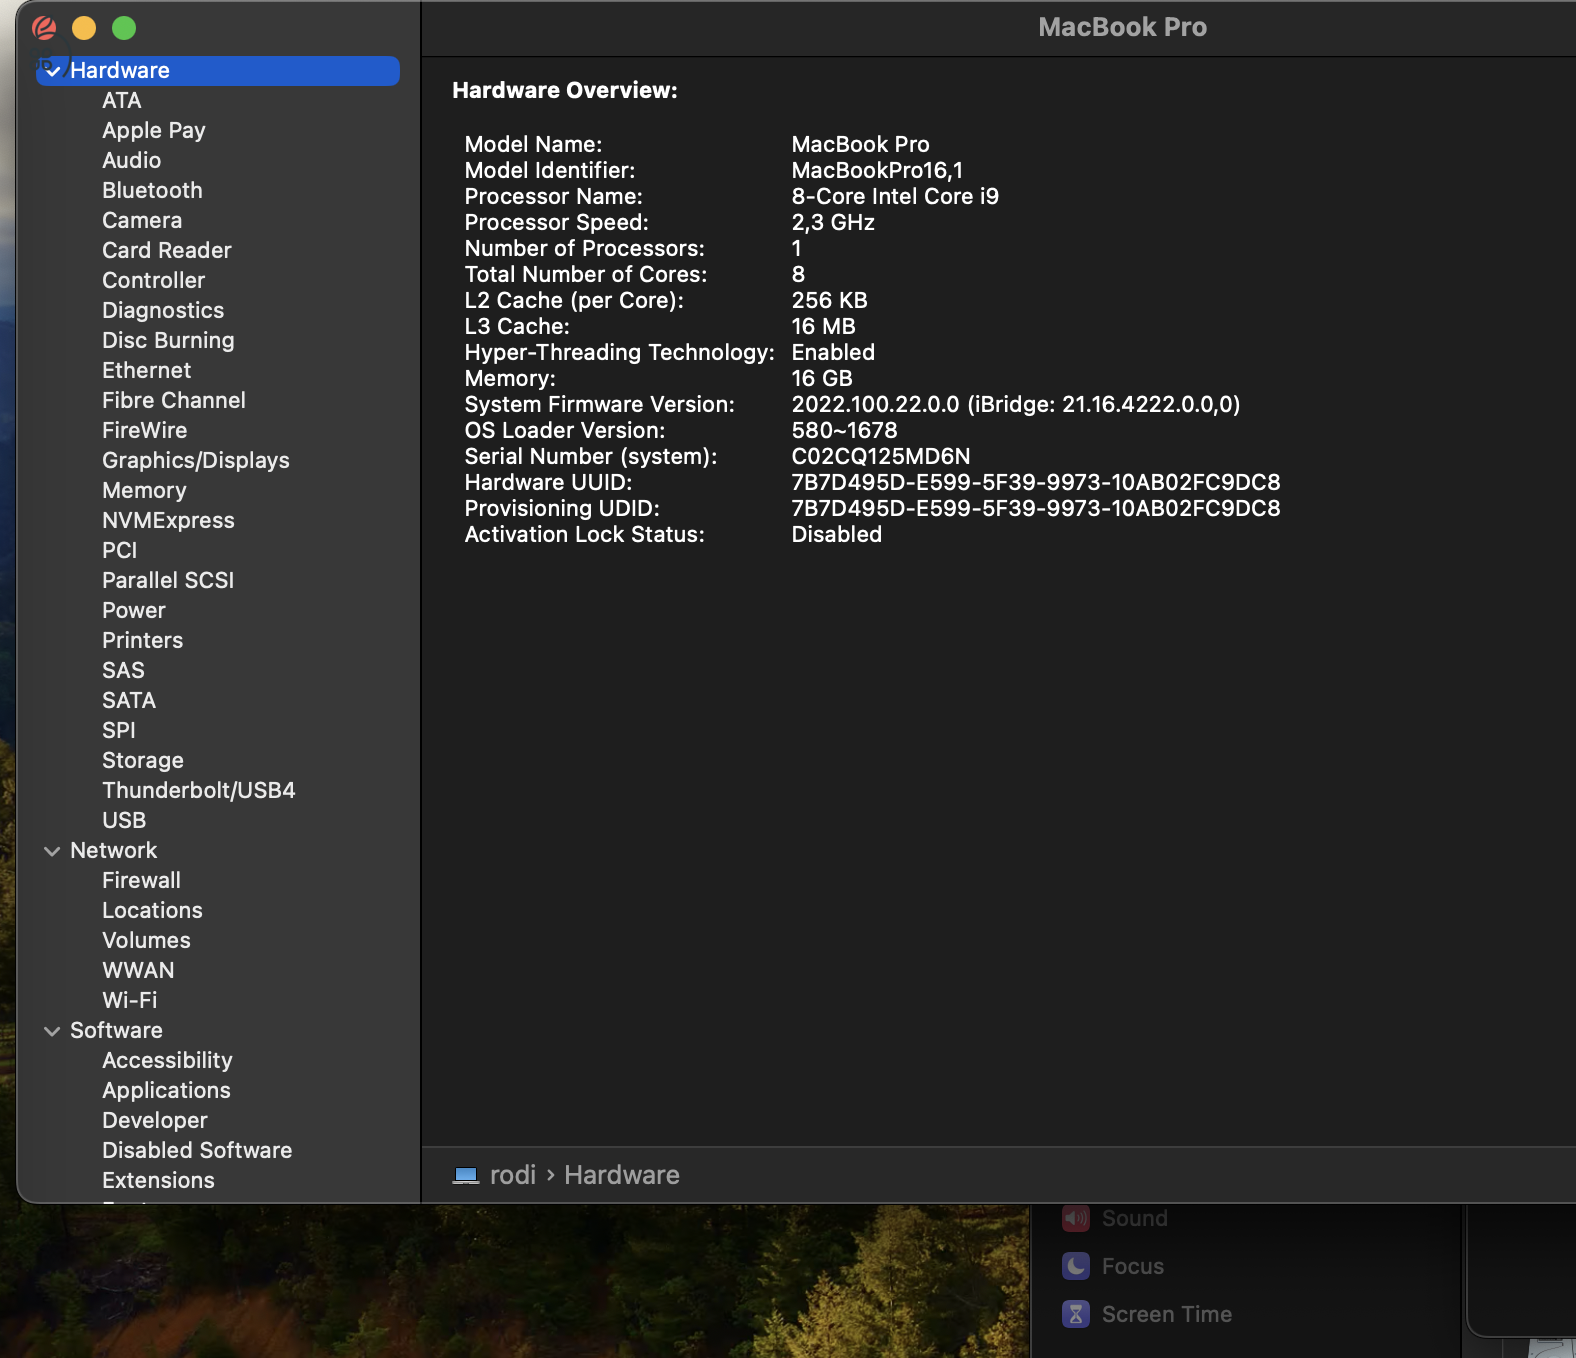Open NVMExpress information
1576x1358 pixels.
click(168, 520)
